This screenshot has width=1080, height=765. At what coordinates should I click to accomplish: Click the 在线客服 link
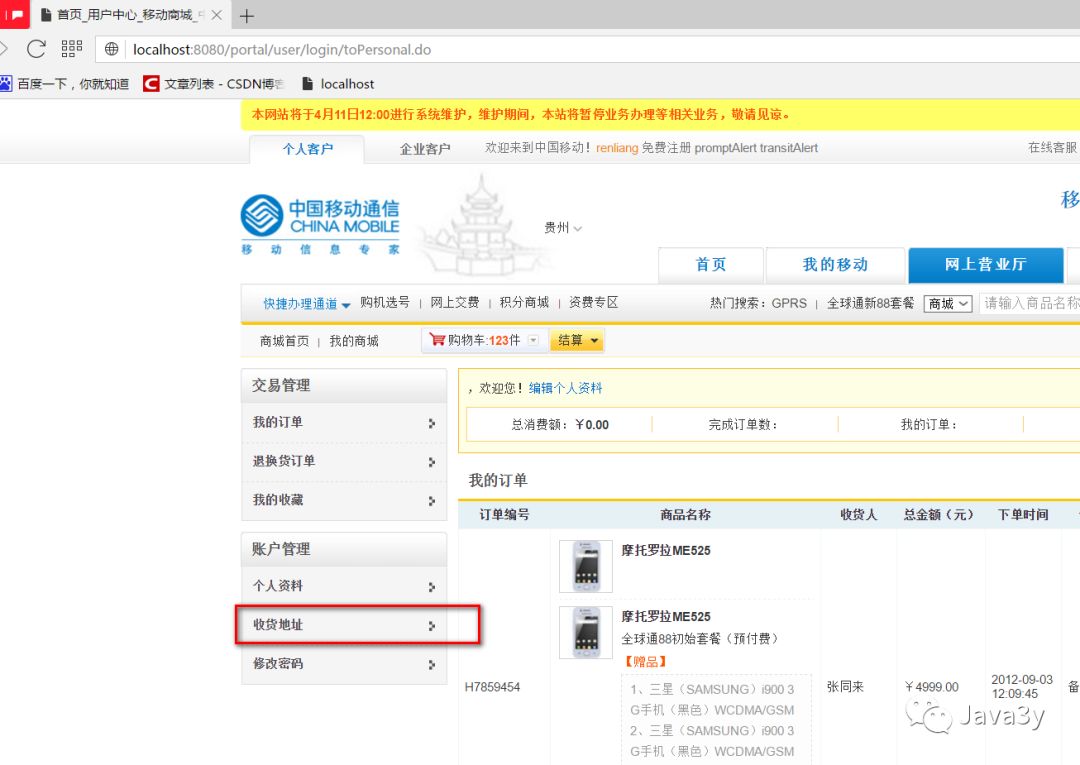tap(1052, 147)
